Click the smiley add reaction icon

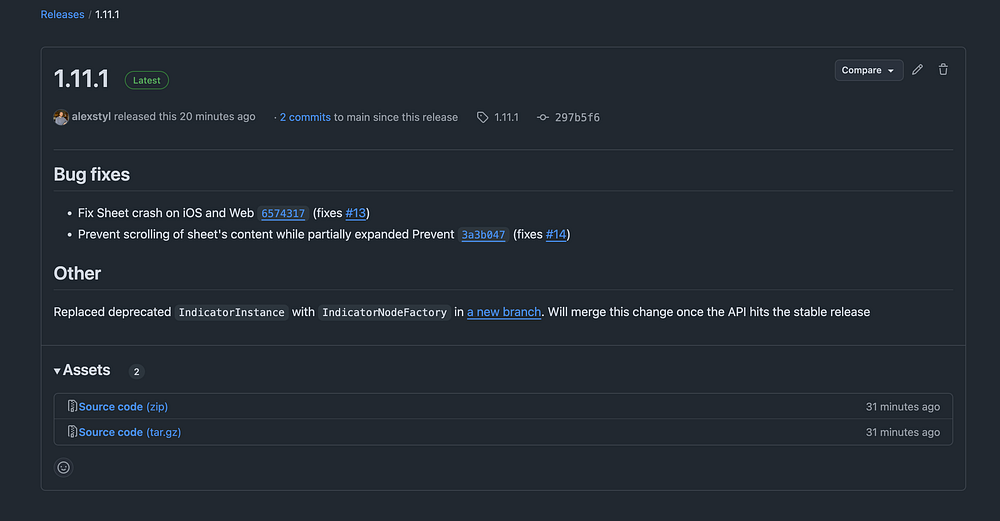click(64, 467)
